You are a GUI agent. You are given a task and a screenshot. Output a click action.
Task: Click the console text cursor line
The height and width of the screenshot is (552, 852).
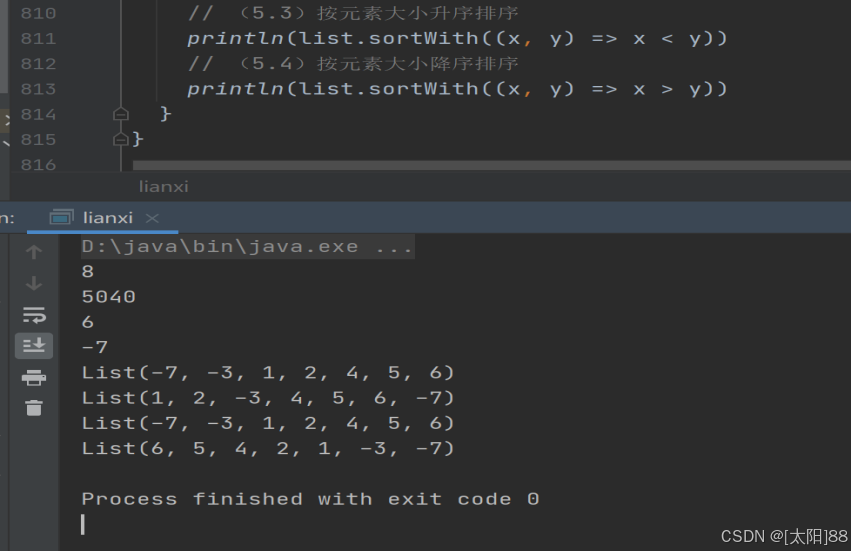coord(83,525)
